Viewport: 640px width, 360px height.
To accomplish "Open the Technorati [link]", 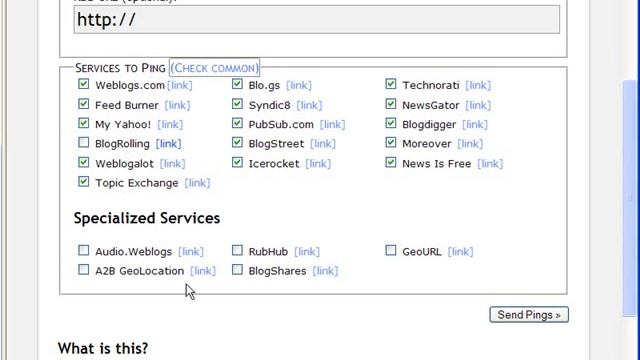I will coord(478,85).
